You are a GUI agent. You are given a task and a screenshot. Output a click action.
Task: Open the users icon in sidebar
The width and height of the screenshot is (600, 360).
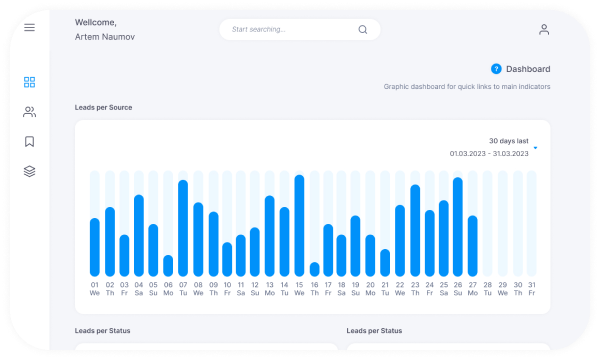click(29, 112)
